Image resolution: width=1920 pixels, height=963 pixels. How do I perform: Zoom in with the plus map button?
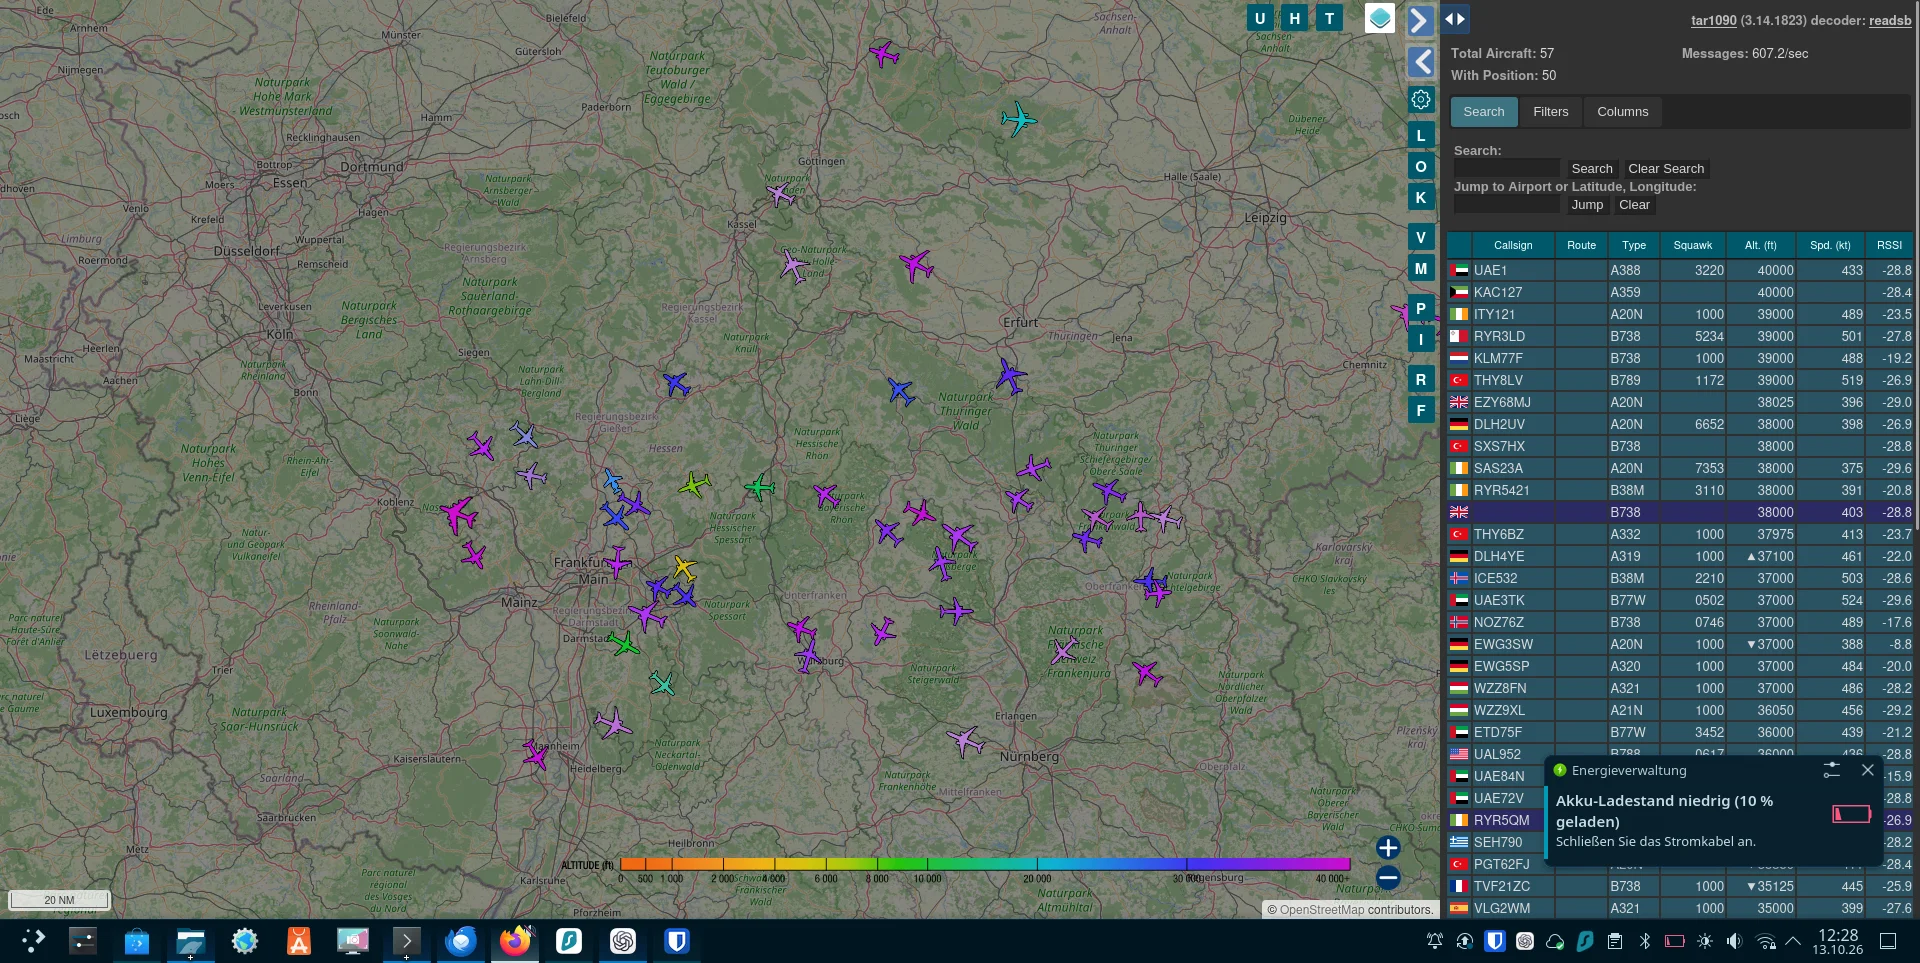(1388, 848)
